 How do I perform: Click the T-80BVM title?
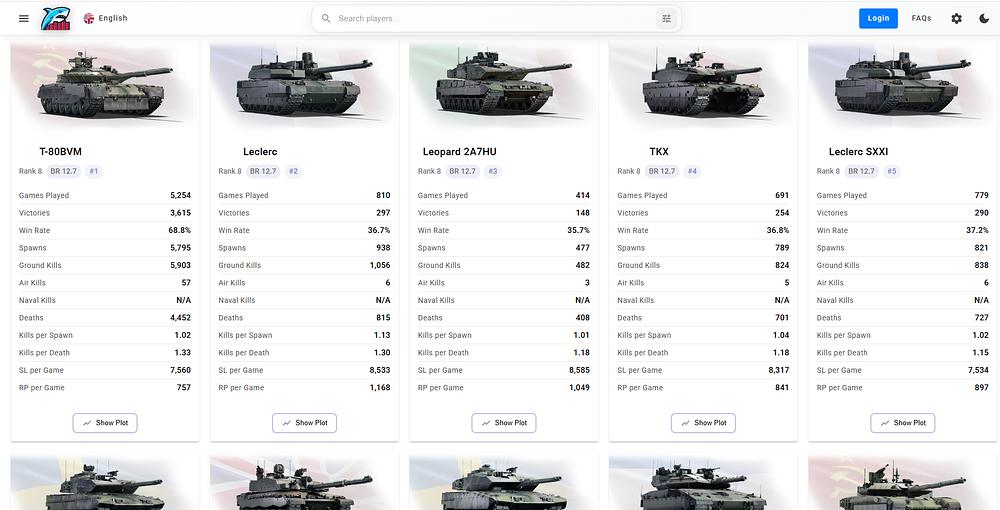click(x=61, y=152)
